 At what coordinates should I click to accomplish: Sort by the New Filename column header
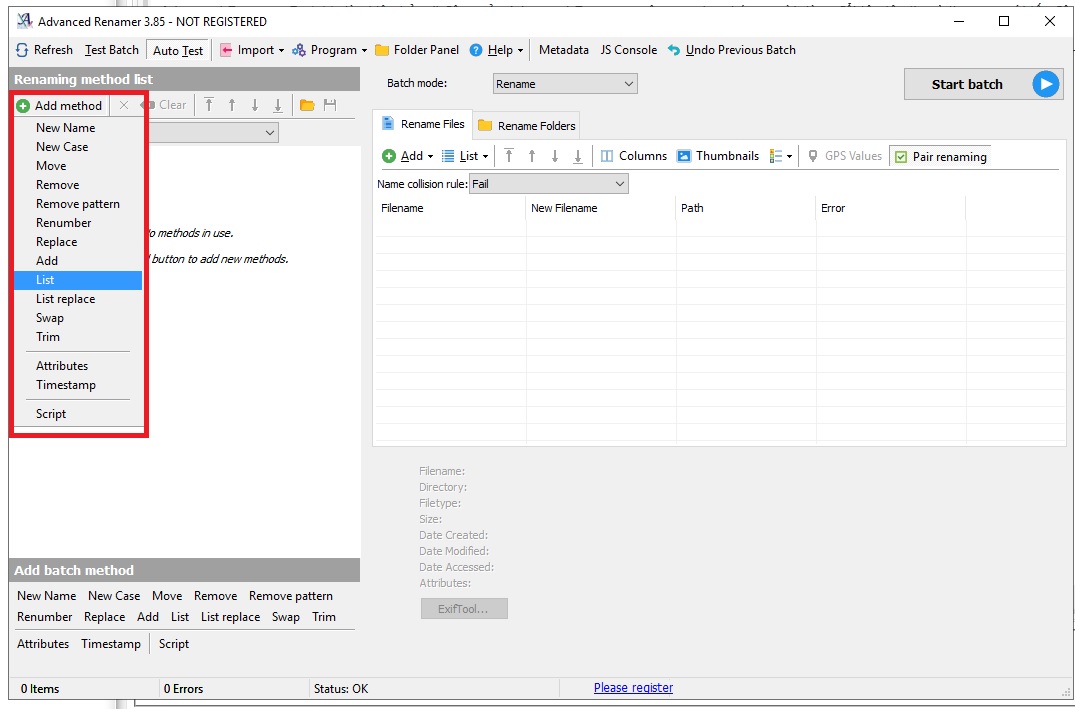[601, 208]
